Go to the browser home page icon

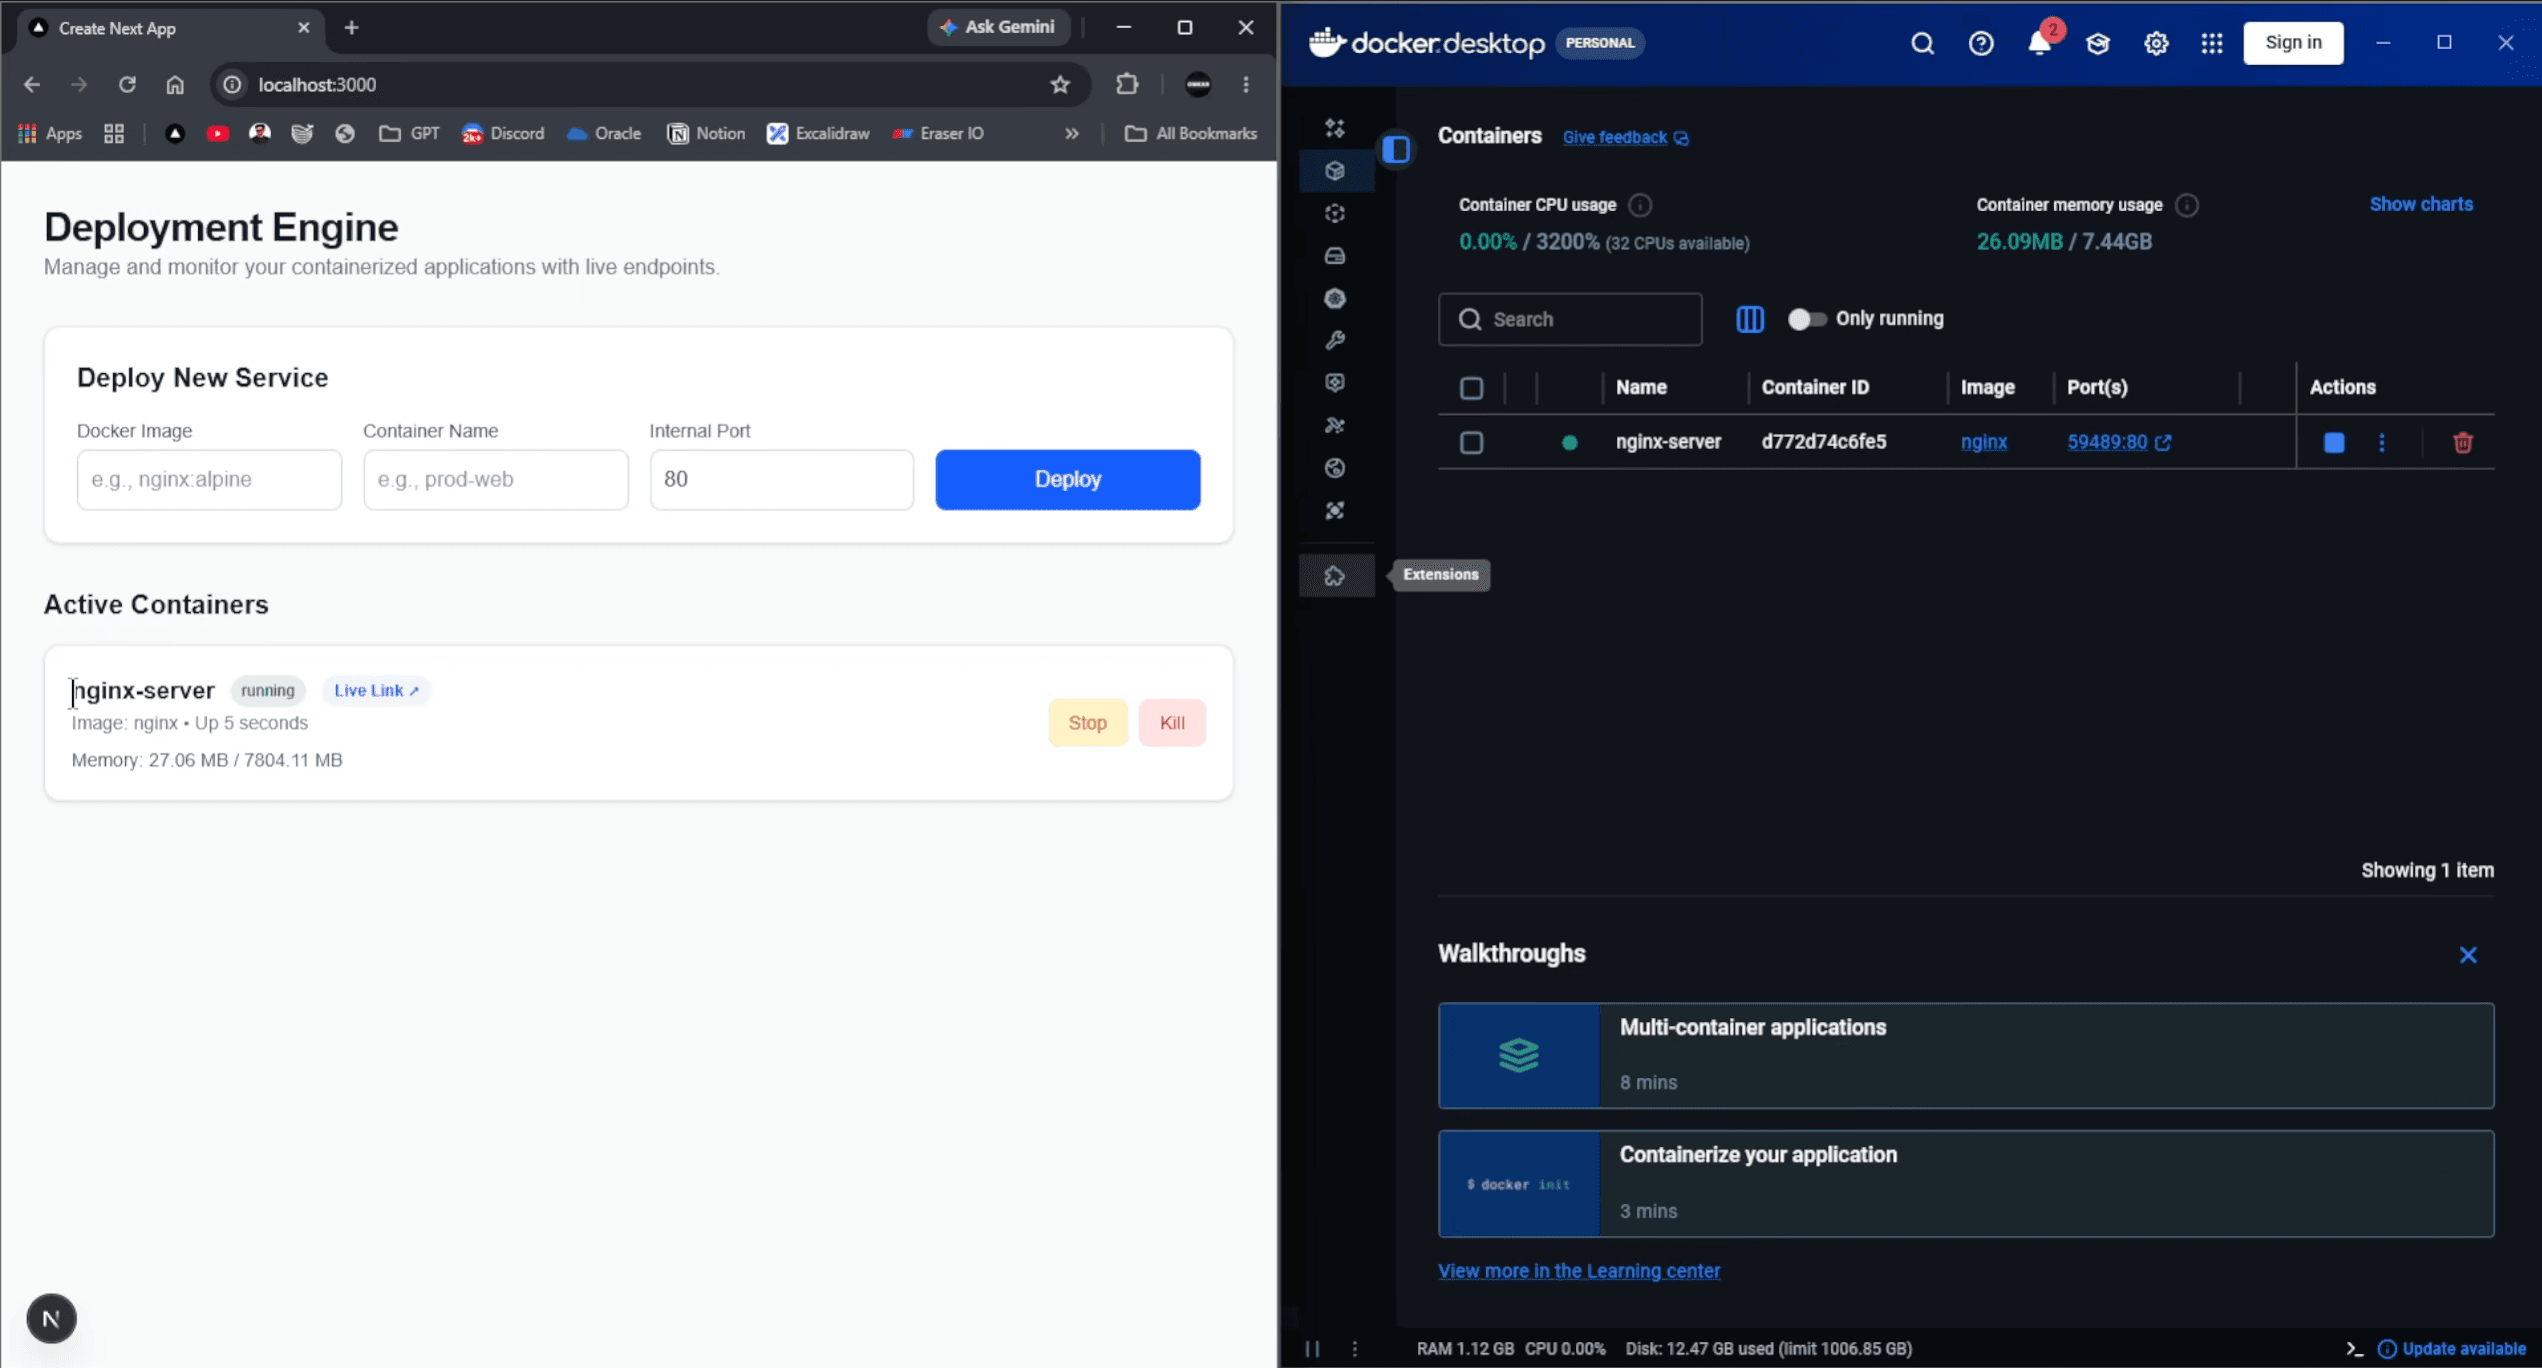[x=175, y=85]
